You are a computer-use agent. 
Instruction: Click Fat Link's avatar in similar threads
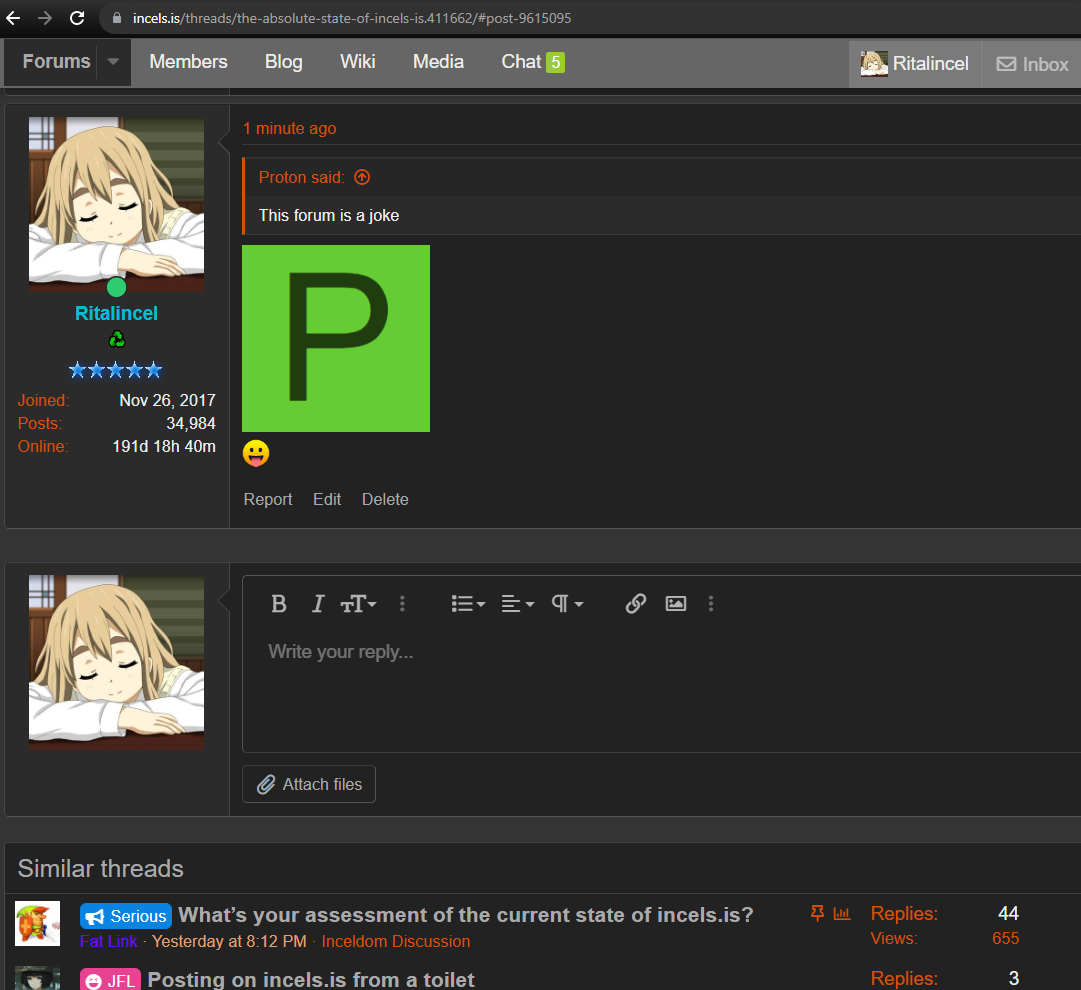pos(37,924)
